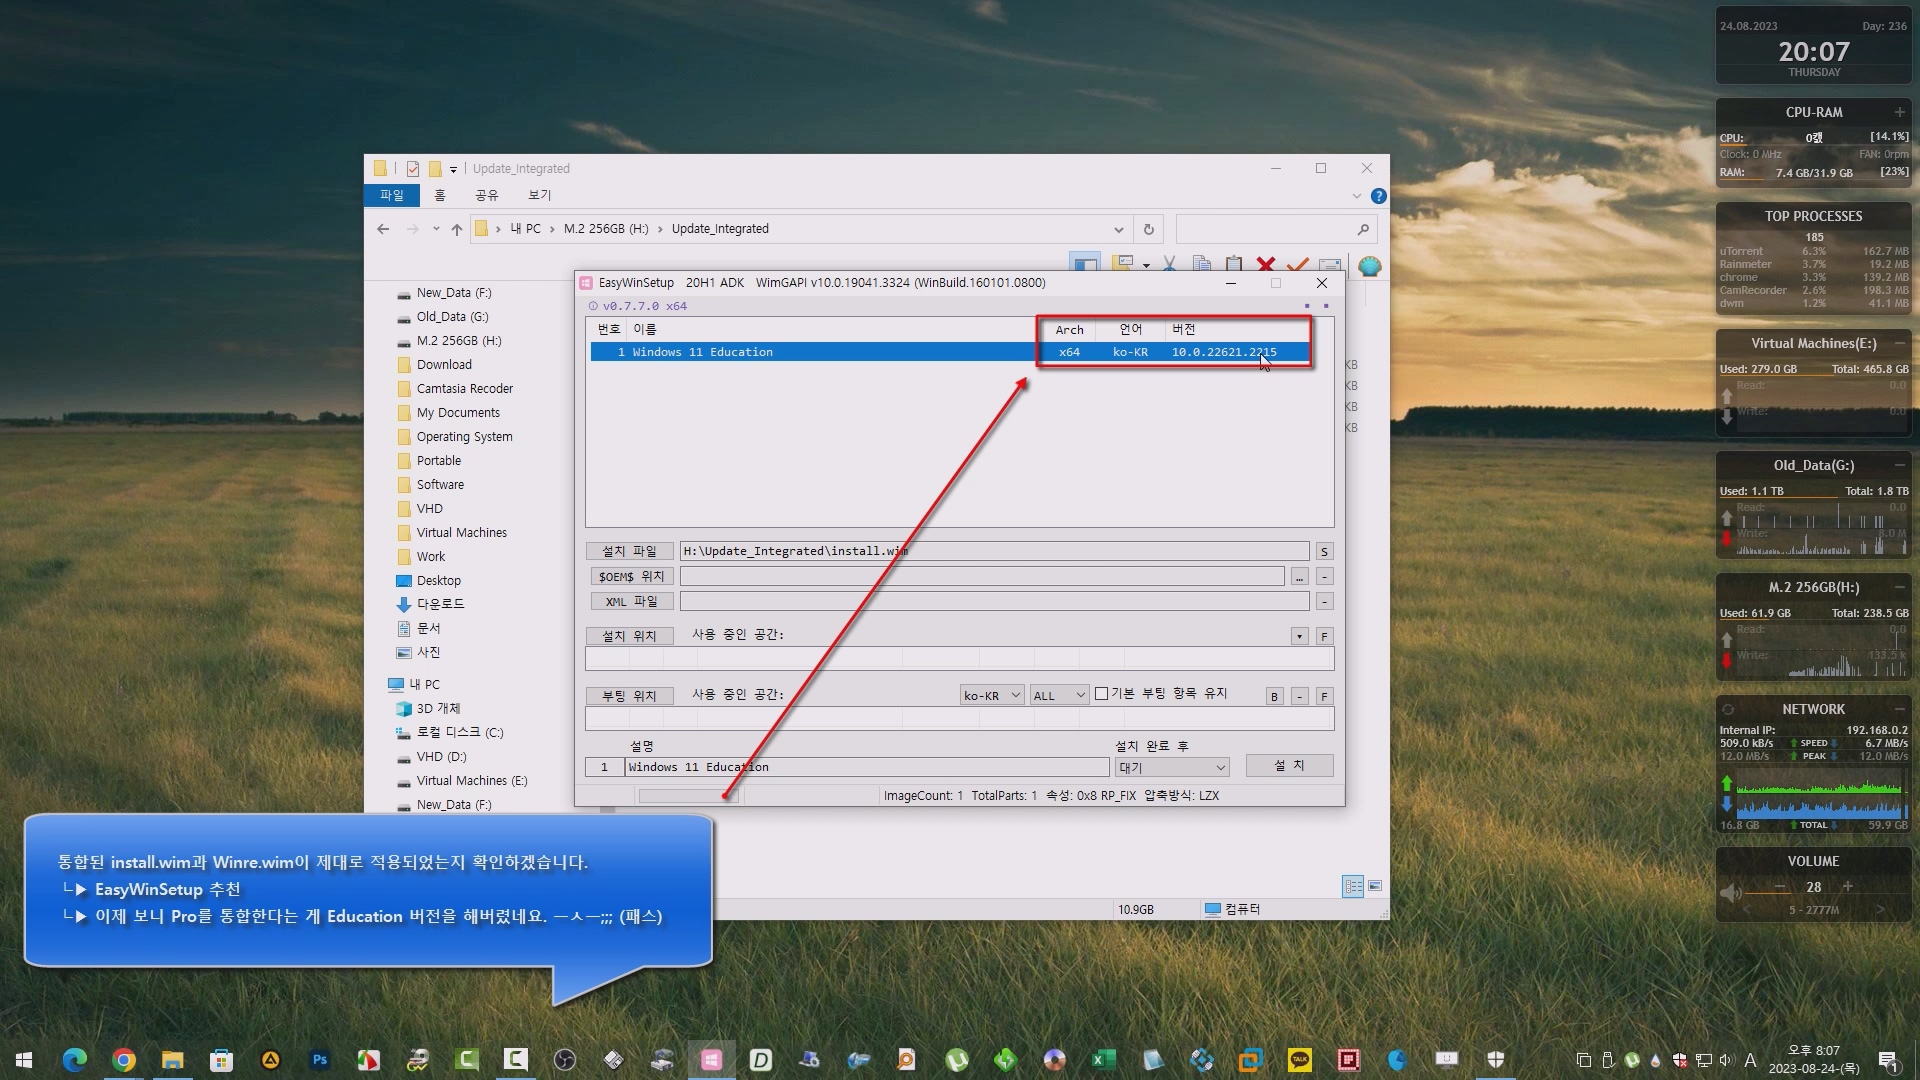Collapse the Virtual Machines(E:) widget
The height and width of the screenshot is (1080, 1920).
click(1899, 343)
